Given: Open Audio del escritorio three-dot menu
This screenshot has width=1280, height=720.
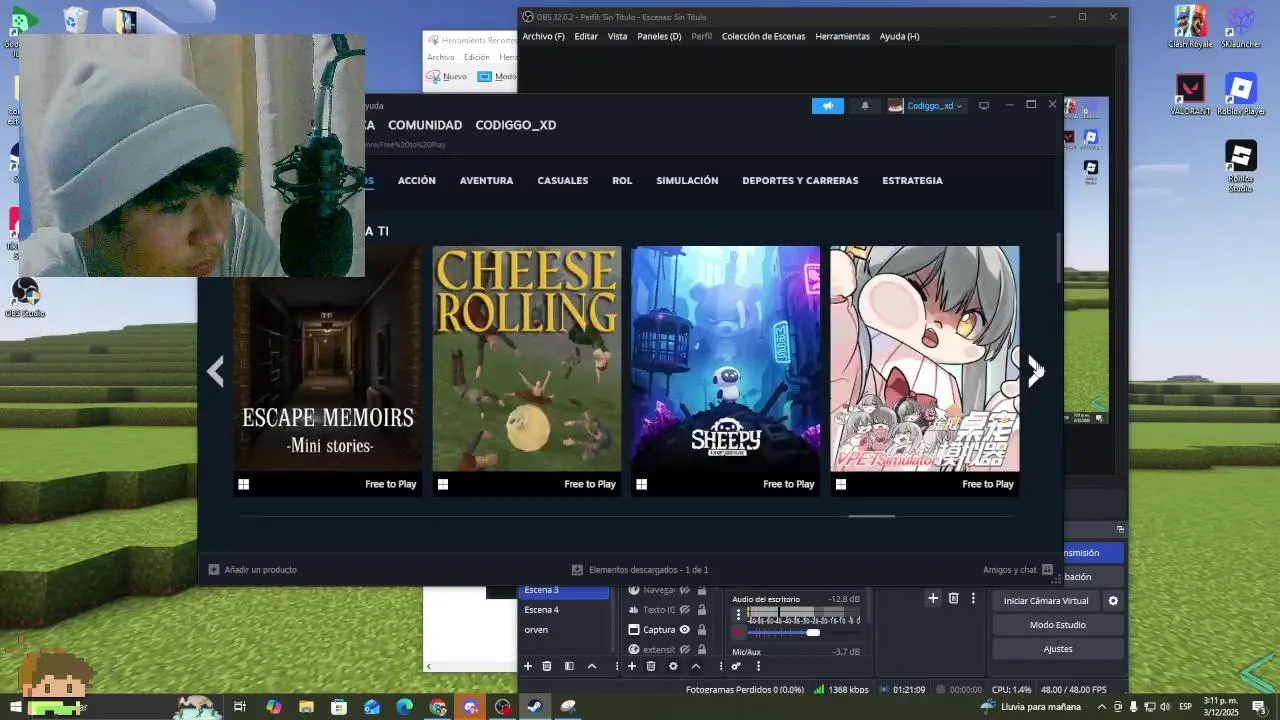Looking at the screenshot, I should tap(738, 614).
